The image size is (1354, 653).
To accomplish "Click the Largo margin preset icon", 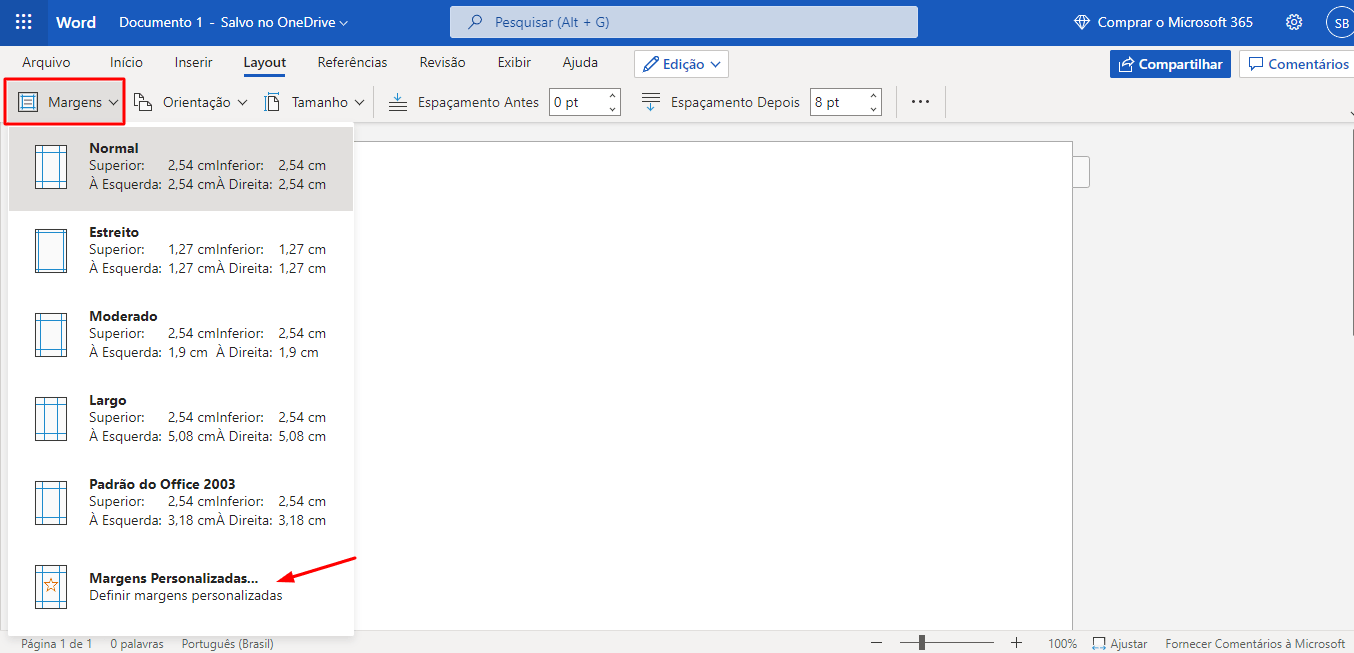I will pyautogui.click(x=51, y=419).
